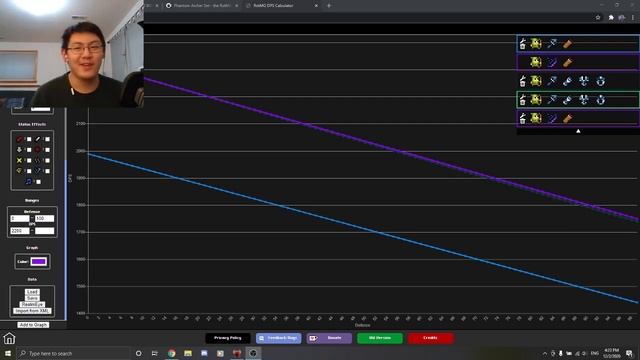Open a new browser tab

point(329,6)
